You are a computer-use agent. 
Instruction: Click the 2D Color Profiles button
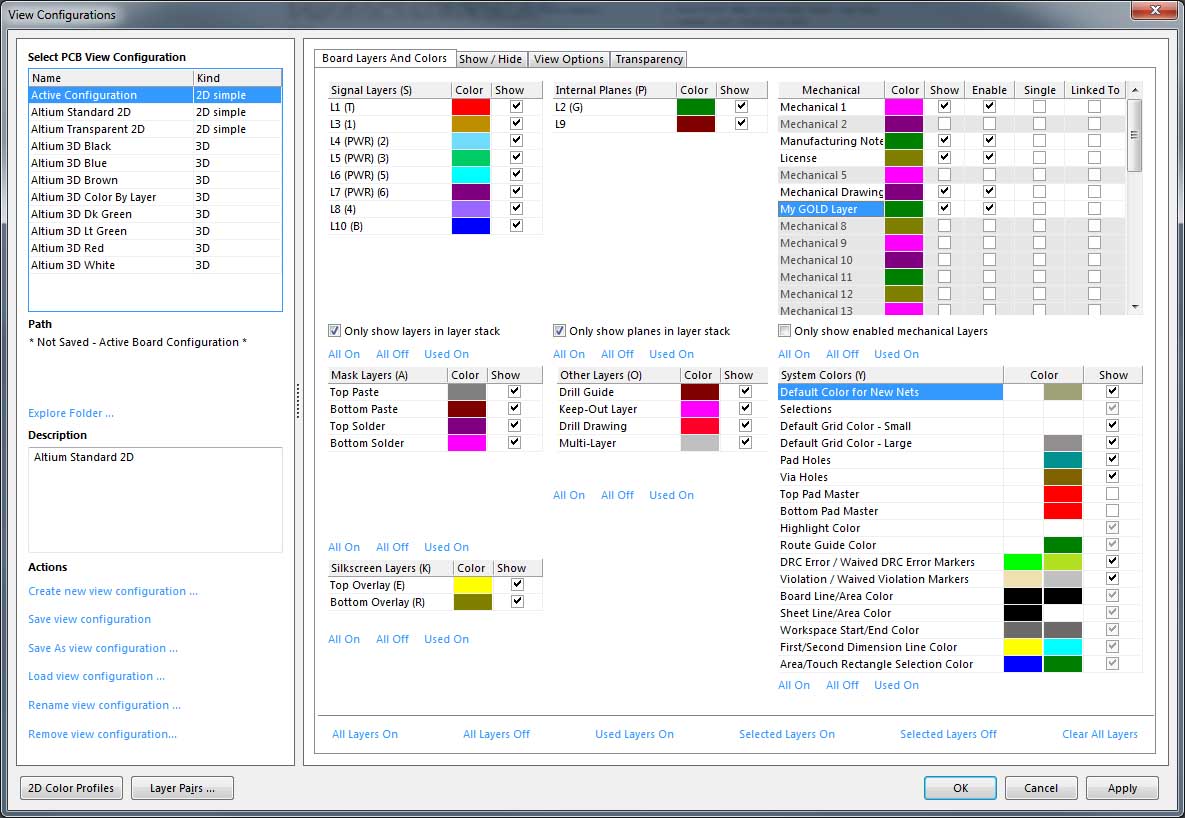tap(71, 788)
